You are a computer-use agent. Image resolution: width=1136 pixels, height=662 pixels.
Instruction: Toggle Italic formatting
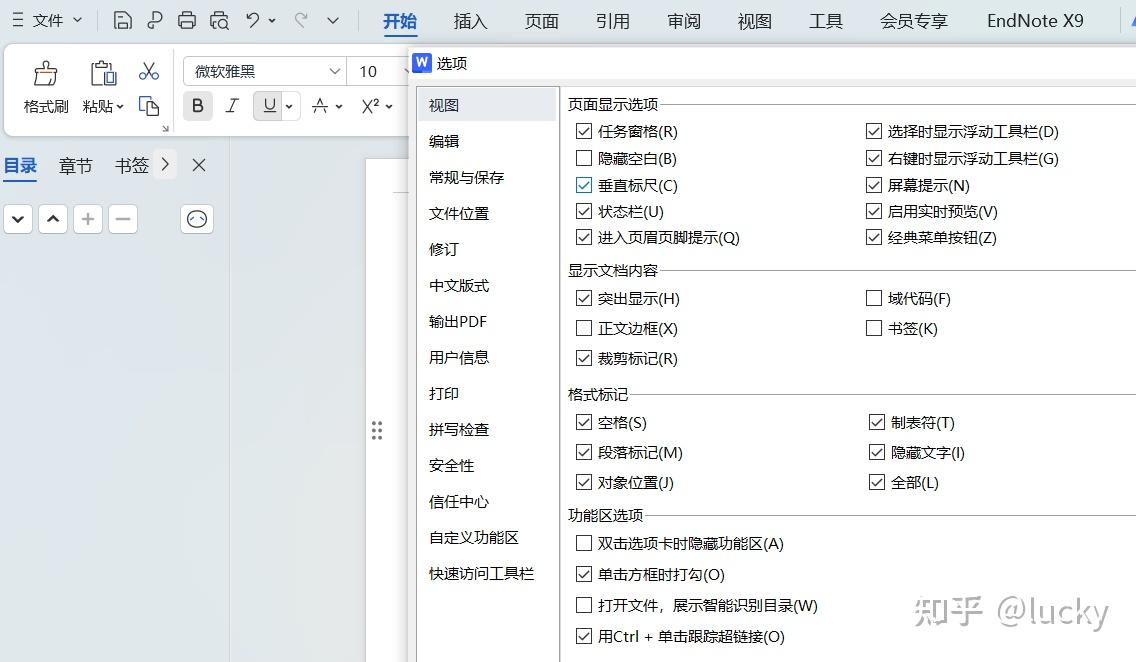[232, 106]
